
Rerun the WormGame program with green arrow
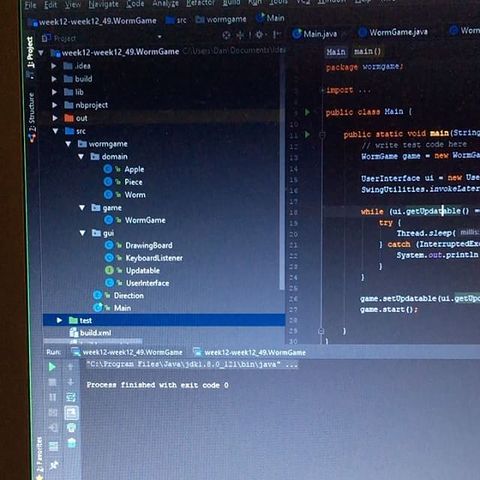(52, 367)
